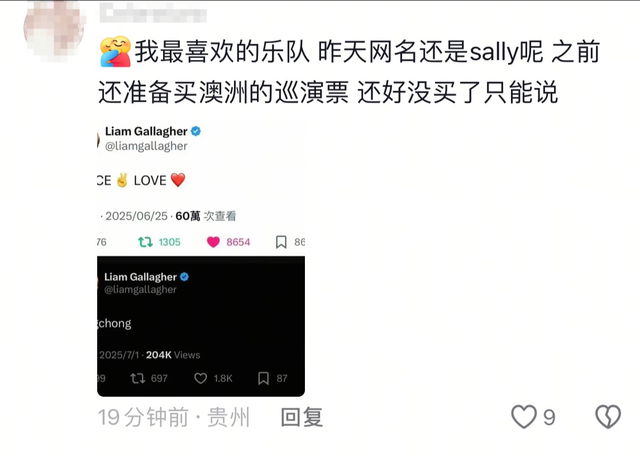
Task: Open the commenter's blurred avatar
Action: (x=54, y=29)
